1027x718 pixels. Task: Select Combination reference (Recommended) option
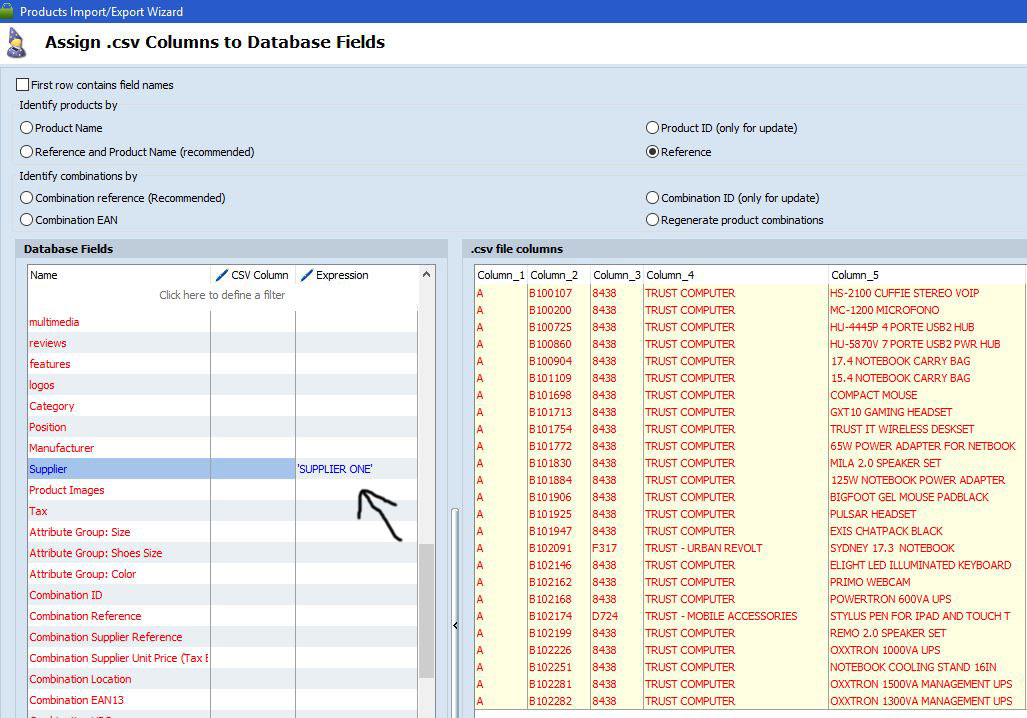point(27,198)
